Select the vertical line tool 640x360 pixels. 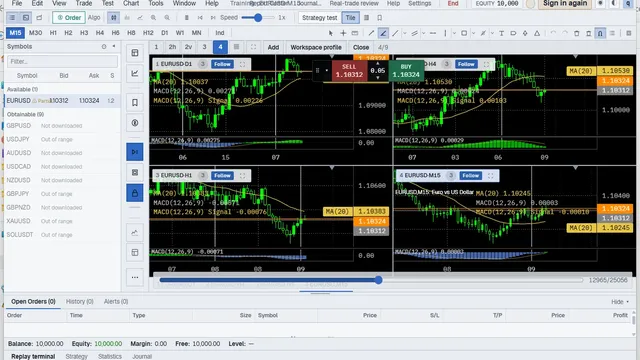445,33
